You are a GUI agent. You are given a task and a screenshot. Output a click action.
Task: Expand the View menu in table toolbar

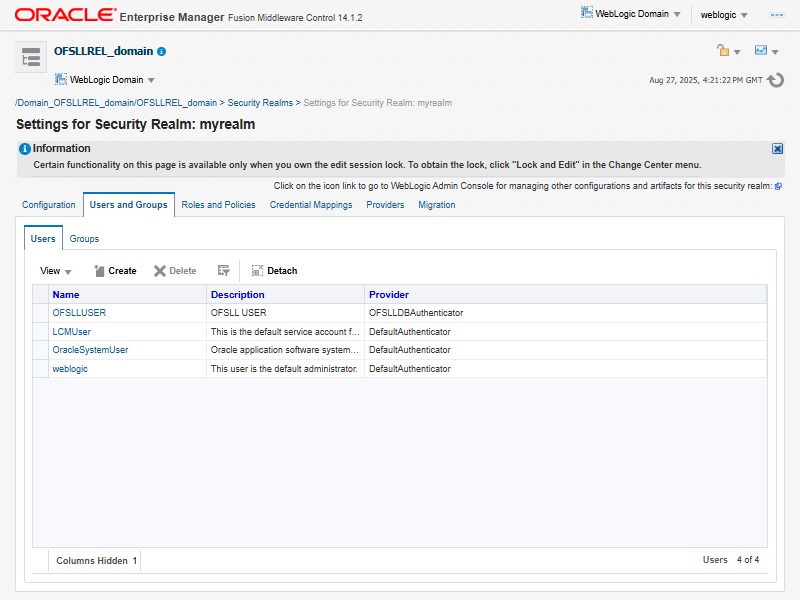pyautogui.click(x=56, y=271)
